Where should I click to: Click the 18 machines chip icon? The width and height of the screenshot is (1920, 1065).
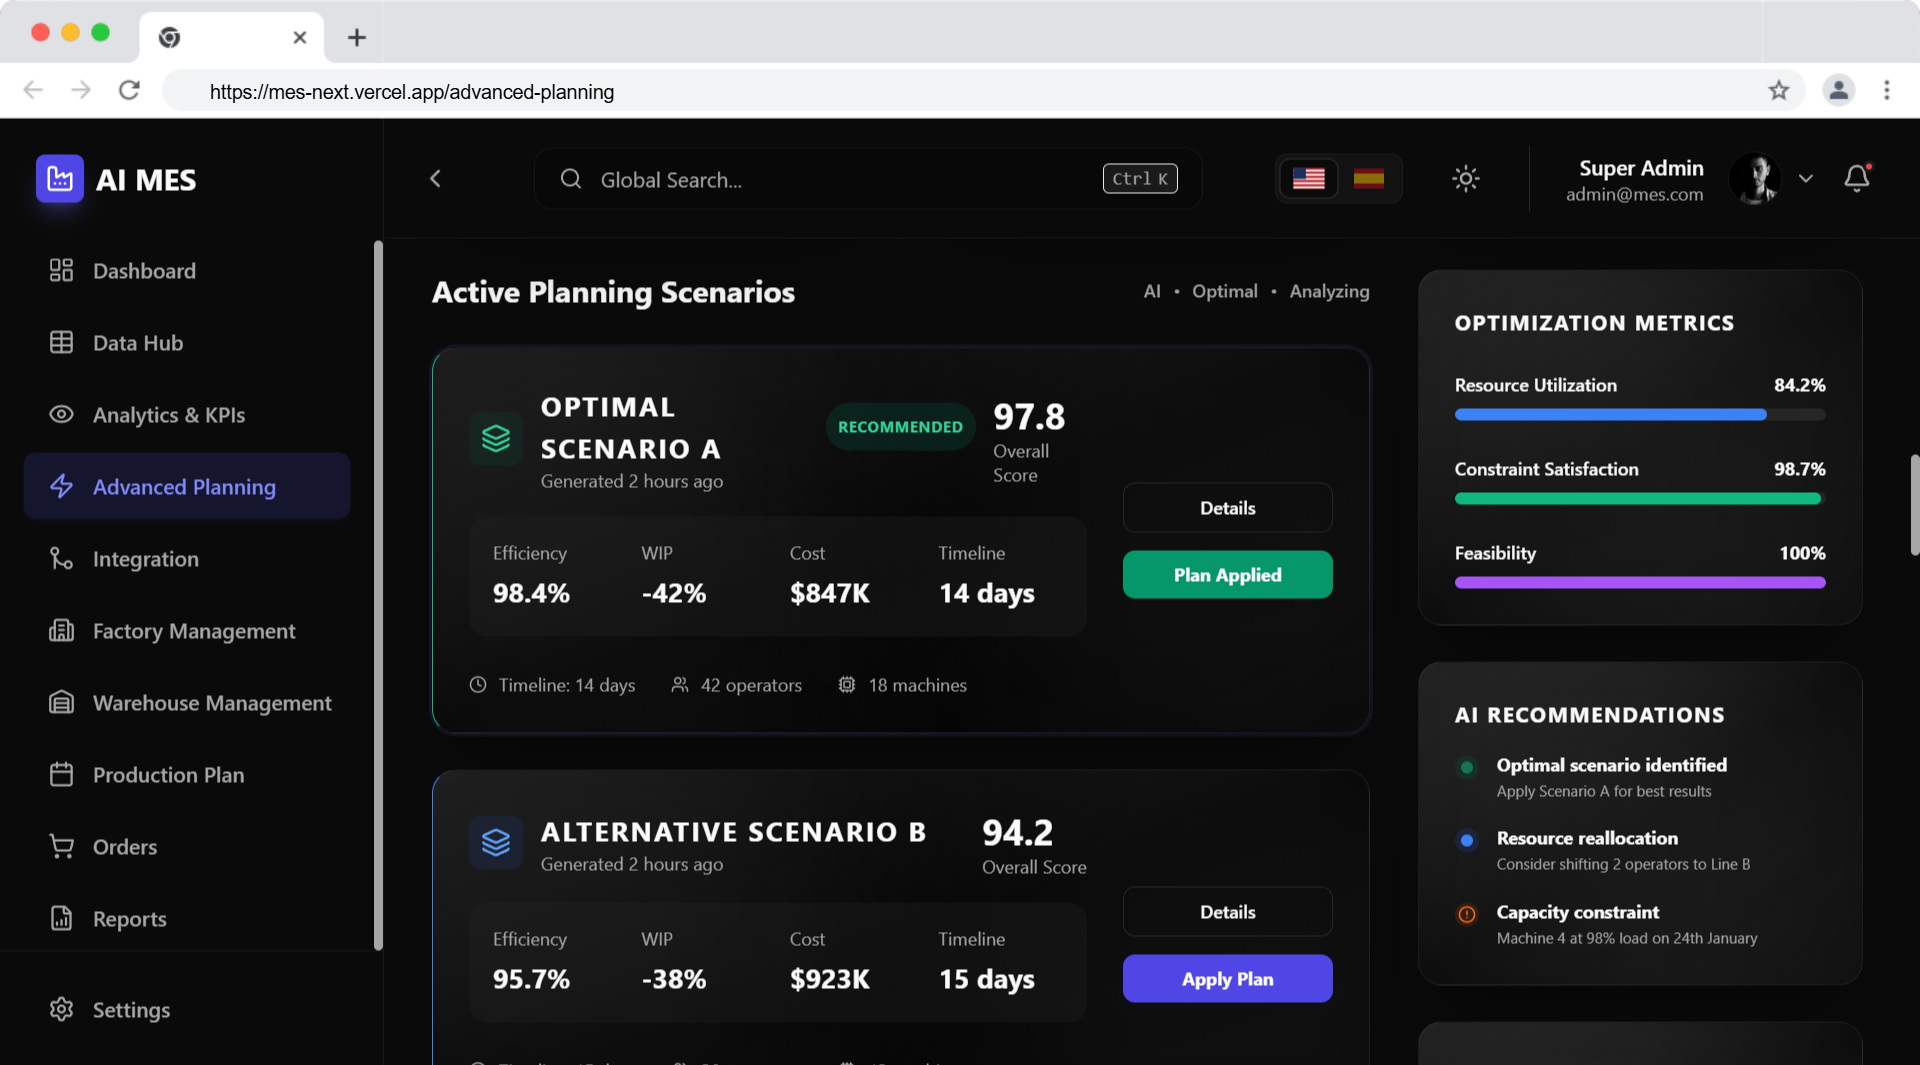847,685
